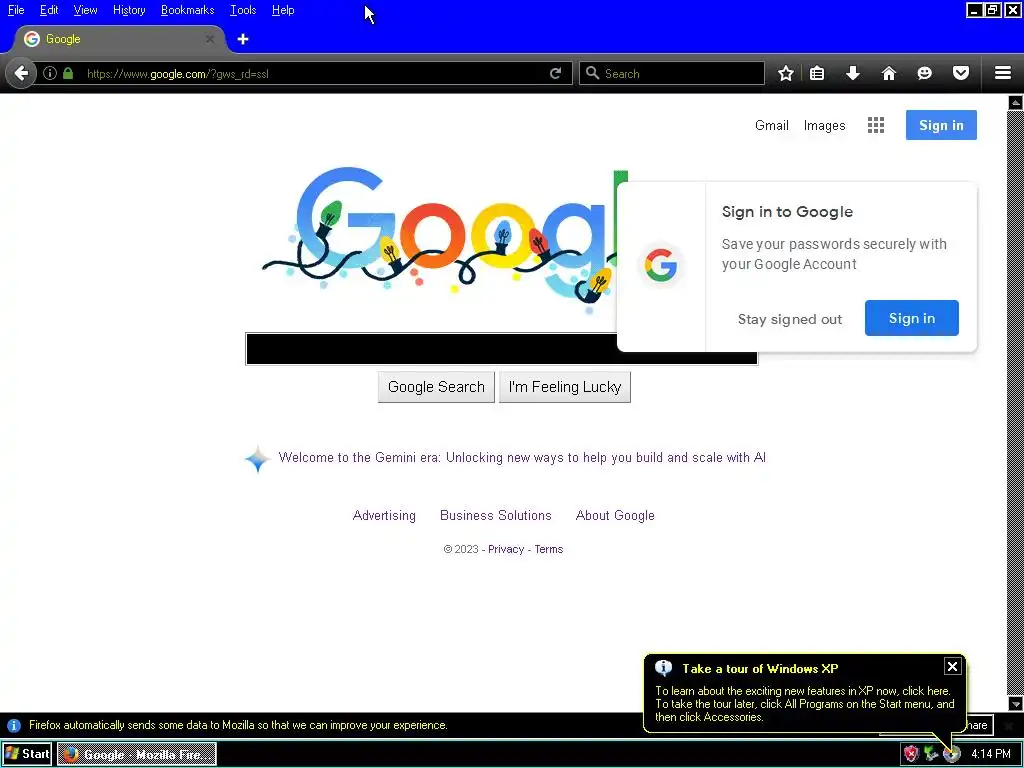Click the red security shield tray icon
1024x768 pixels.
click(x=911, y=754)
